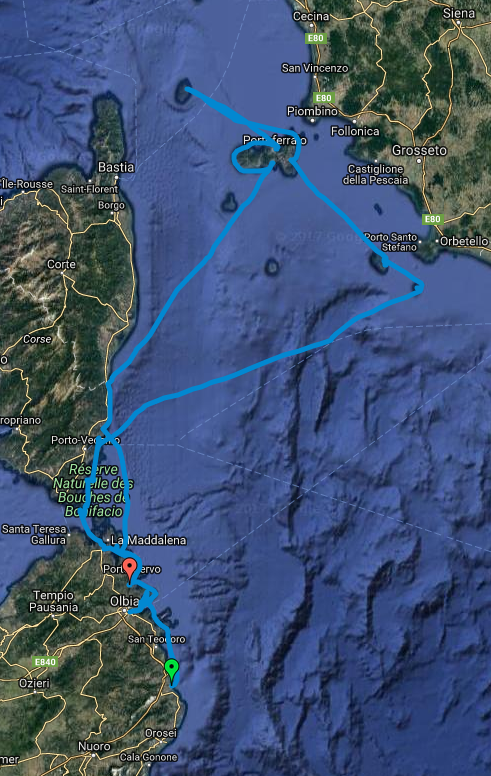Click the E80 road badge near Cecina
Screen dimensions: 491x776
point(315,38)
